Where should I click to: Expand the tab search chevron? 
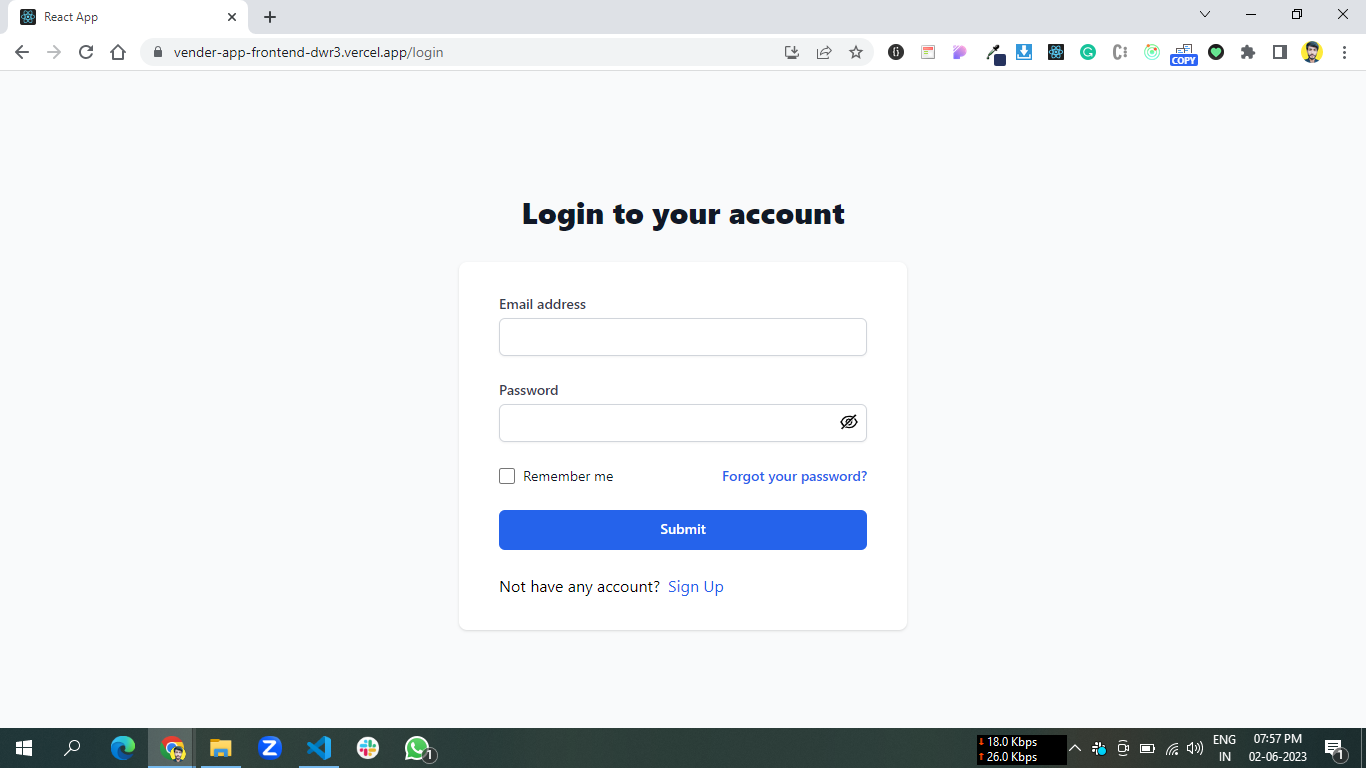pyautogui.click(x=1205, y=15)
